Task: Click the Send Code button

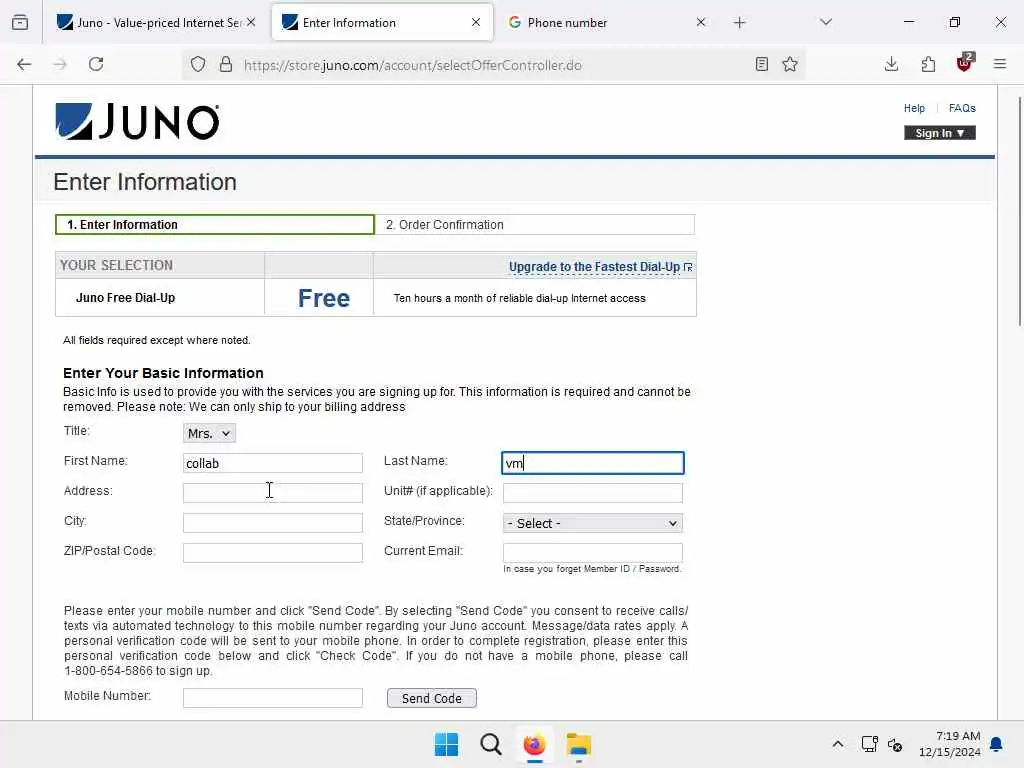Action: [432, 698]
